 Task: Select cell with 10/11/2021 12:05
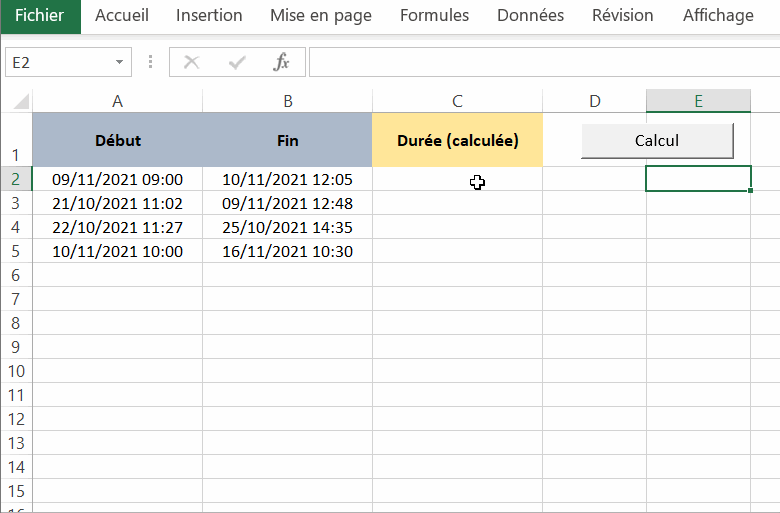tap(288, 179)
